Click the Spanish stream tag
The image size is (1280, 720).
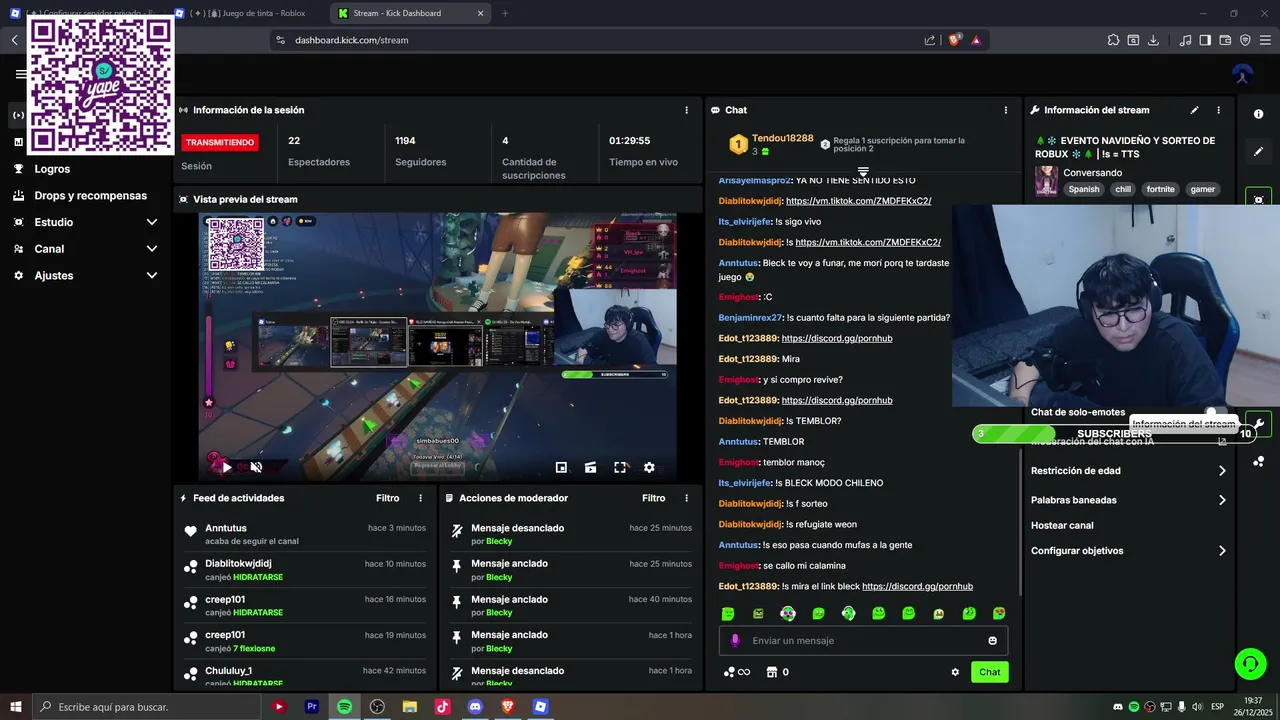click(x=1083, y=189)
